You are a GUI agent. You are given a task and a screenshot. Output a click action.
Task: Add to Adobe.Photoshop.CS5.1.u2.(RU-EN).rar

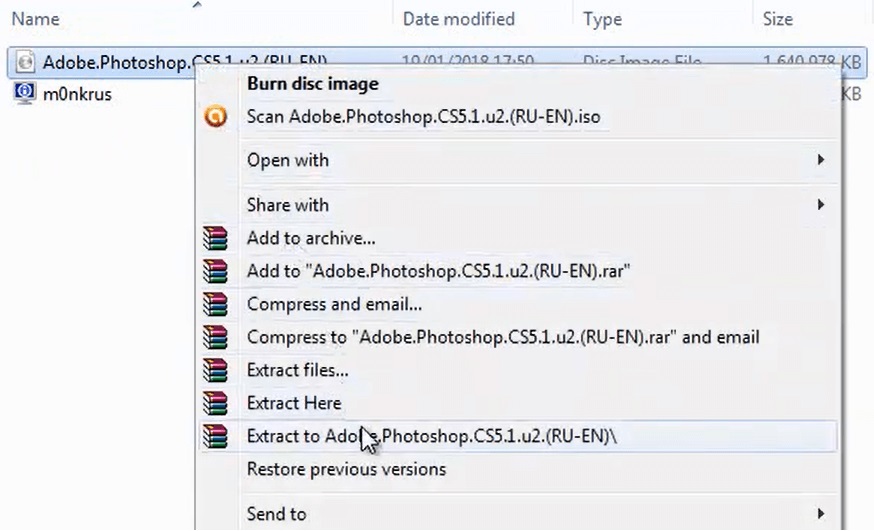click(439, 271)
